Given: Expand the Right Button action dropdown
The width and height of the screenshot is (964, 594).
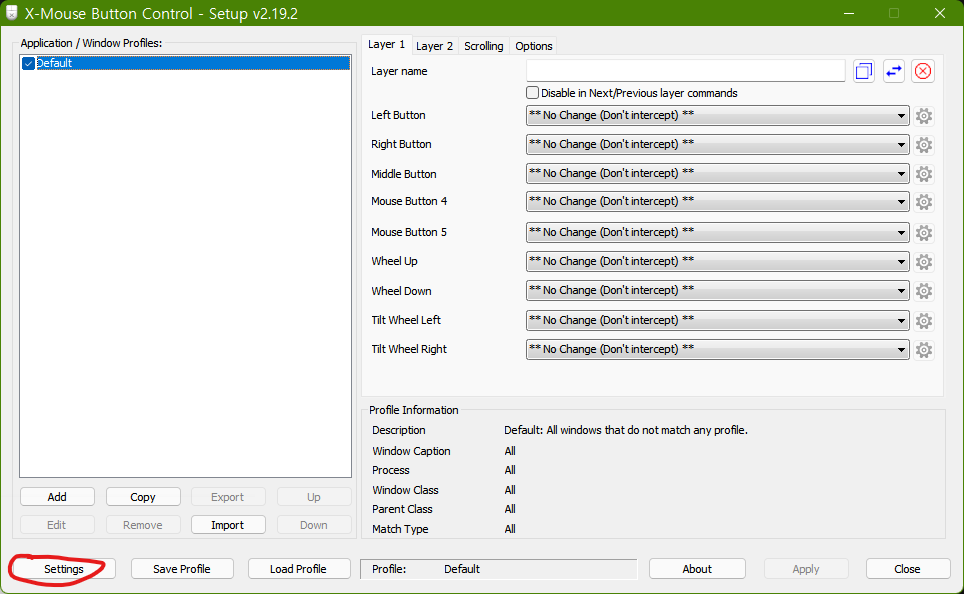Looking at the screenshot, I should tap(717, 145).
